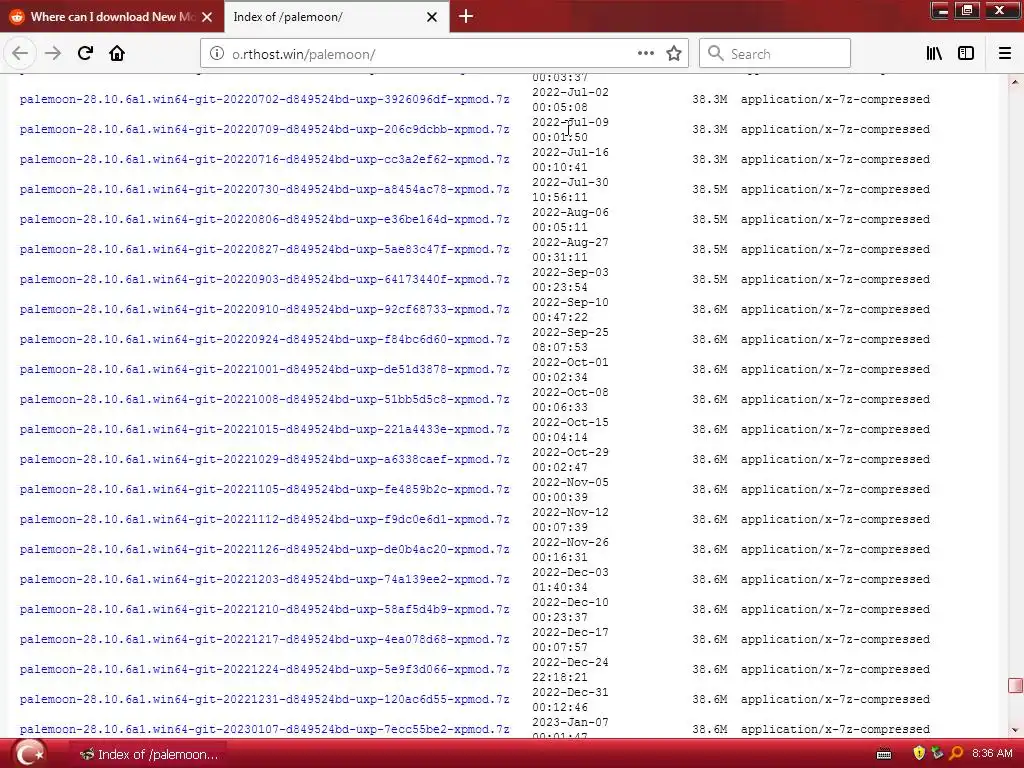This screenshot has width=1024, height=768.
Task: Reload the current page
Action: (85, 54)
